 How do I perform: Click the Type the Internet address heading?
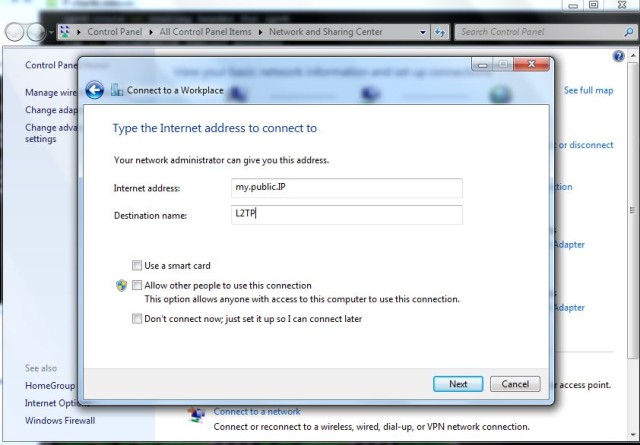[x=215, y=128]
